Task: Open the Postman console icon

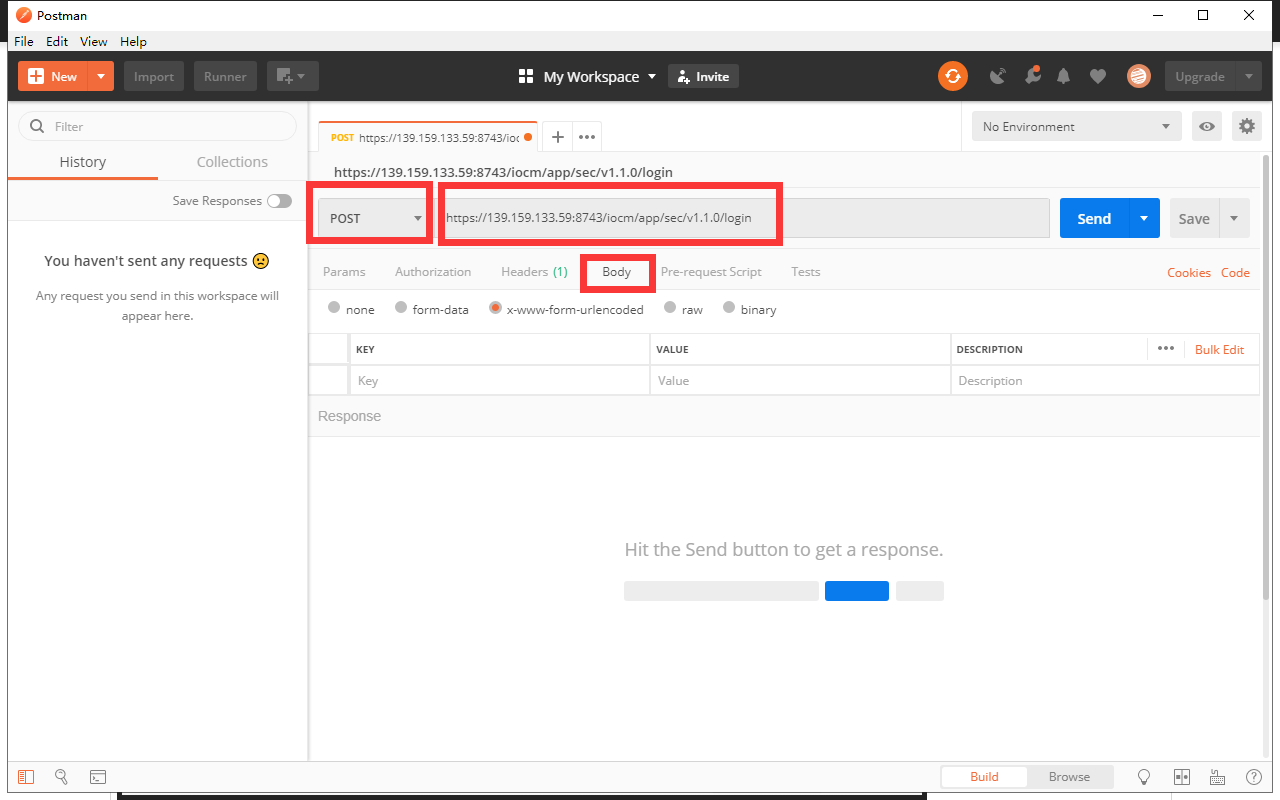Action: [98, 777]
